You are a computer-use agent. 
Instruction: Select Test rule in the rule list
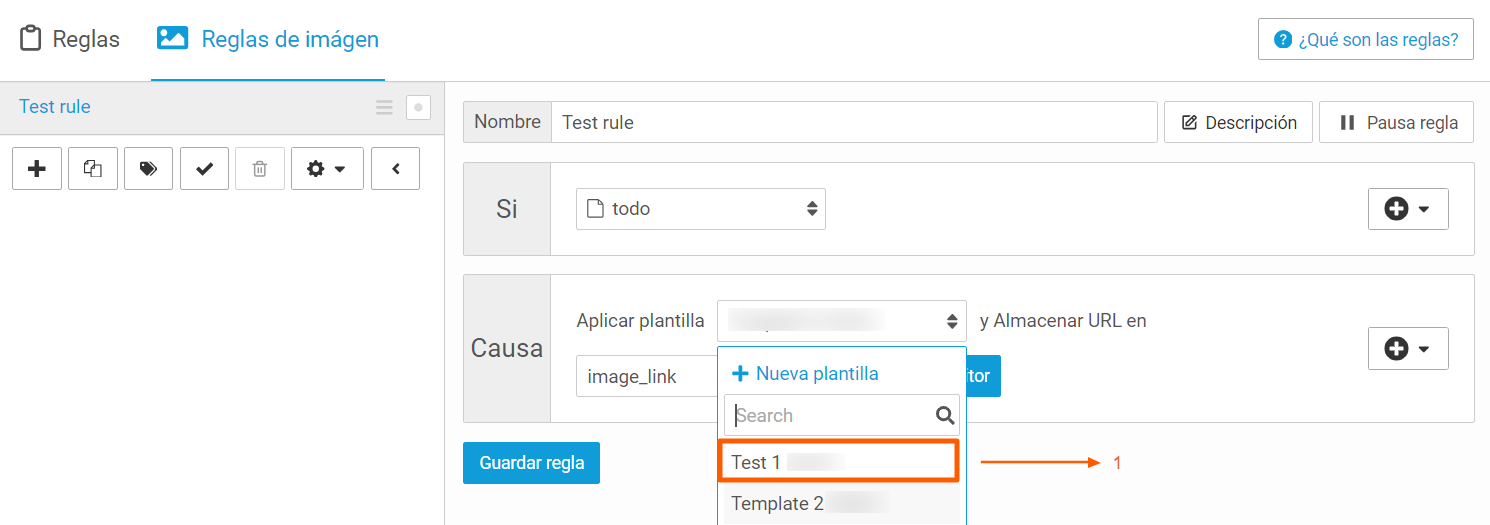click(55, 106)
